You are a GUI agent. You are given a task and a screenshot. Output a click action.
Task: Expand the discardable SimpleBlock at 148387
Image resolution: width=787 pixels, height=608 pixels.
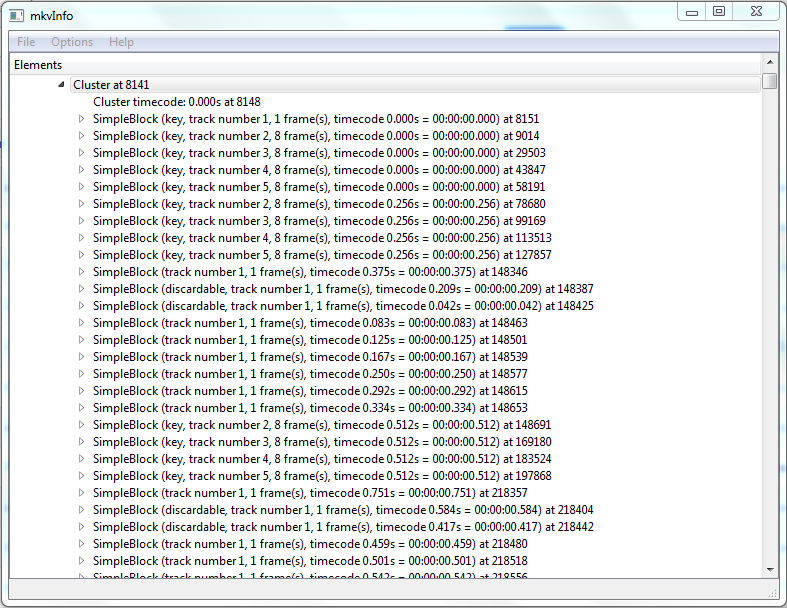point(81,289)
